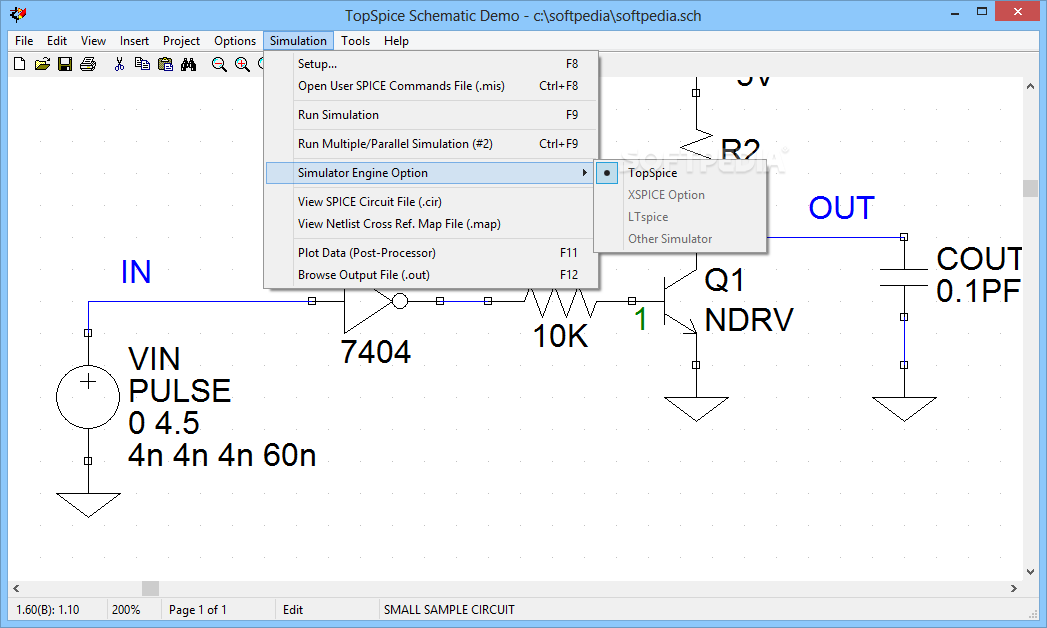This screenshot has height=628, width=1047.
Task: Copy selection with the copy icon
Action: [x=142, y=64]
